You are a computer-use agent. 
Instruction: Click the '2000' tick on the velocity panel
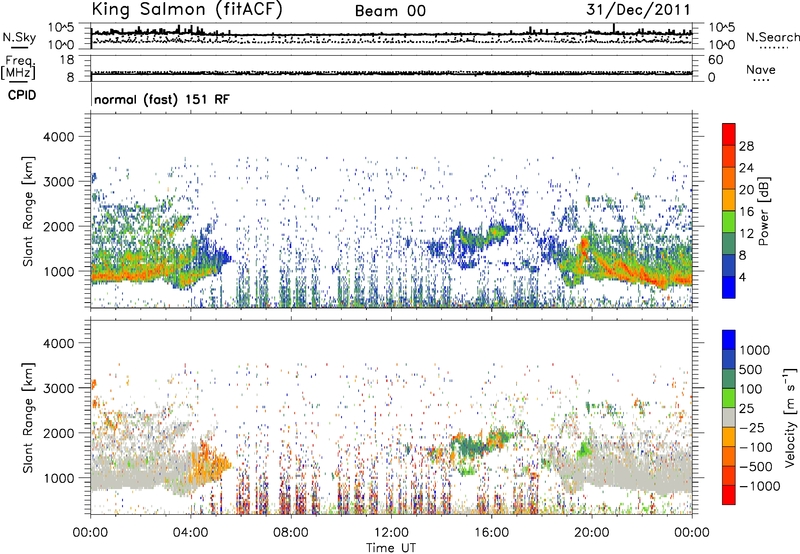point(58,433)
